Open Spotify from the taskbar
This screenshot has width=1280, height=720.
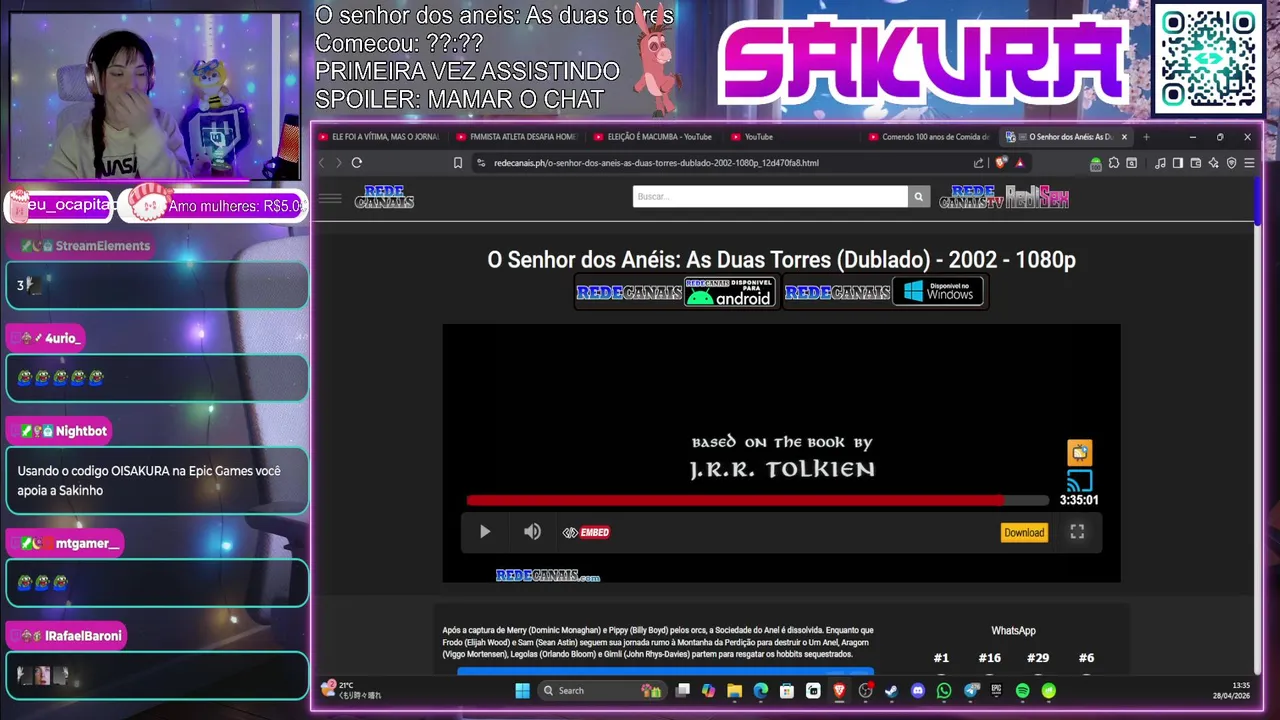click(x=1023, y=690)
